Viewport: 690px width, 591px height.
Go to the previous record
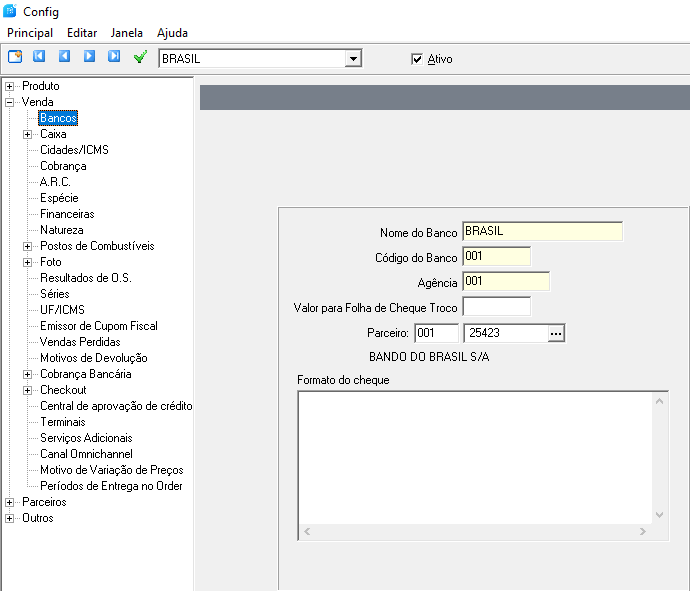[65, 57]
